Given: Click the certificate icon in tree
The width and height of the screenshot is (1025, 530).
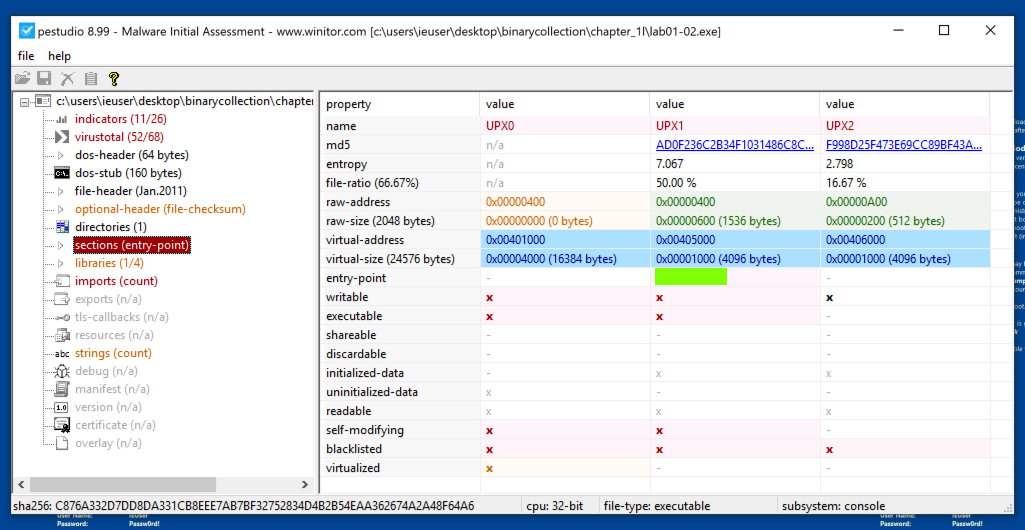Looking at the screenshot, I should (x=62, y=425).
